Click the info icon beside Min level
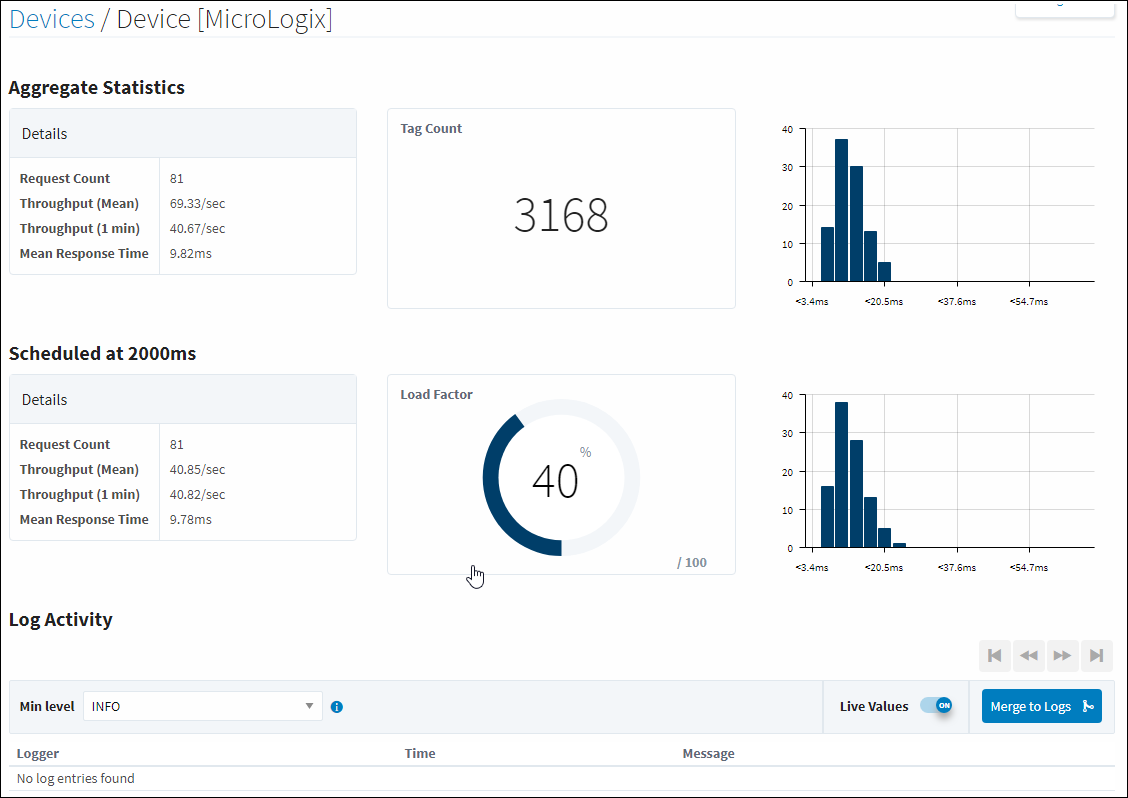The height and width of the screenshot is (798, 1128). (x=337, y=707)
